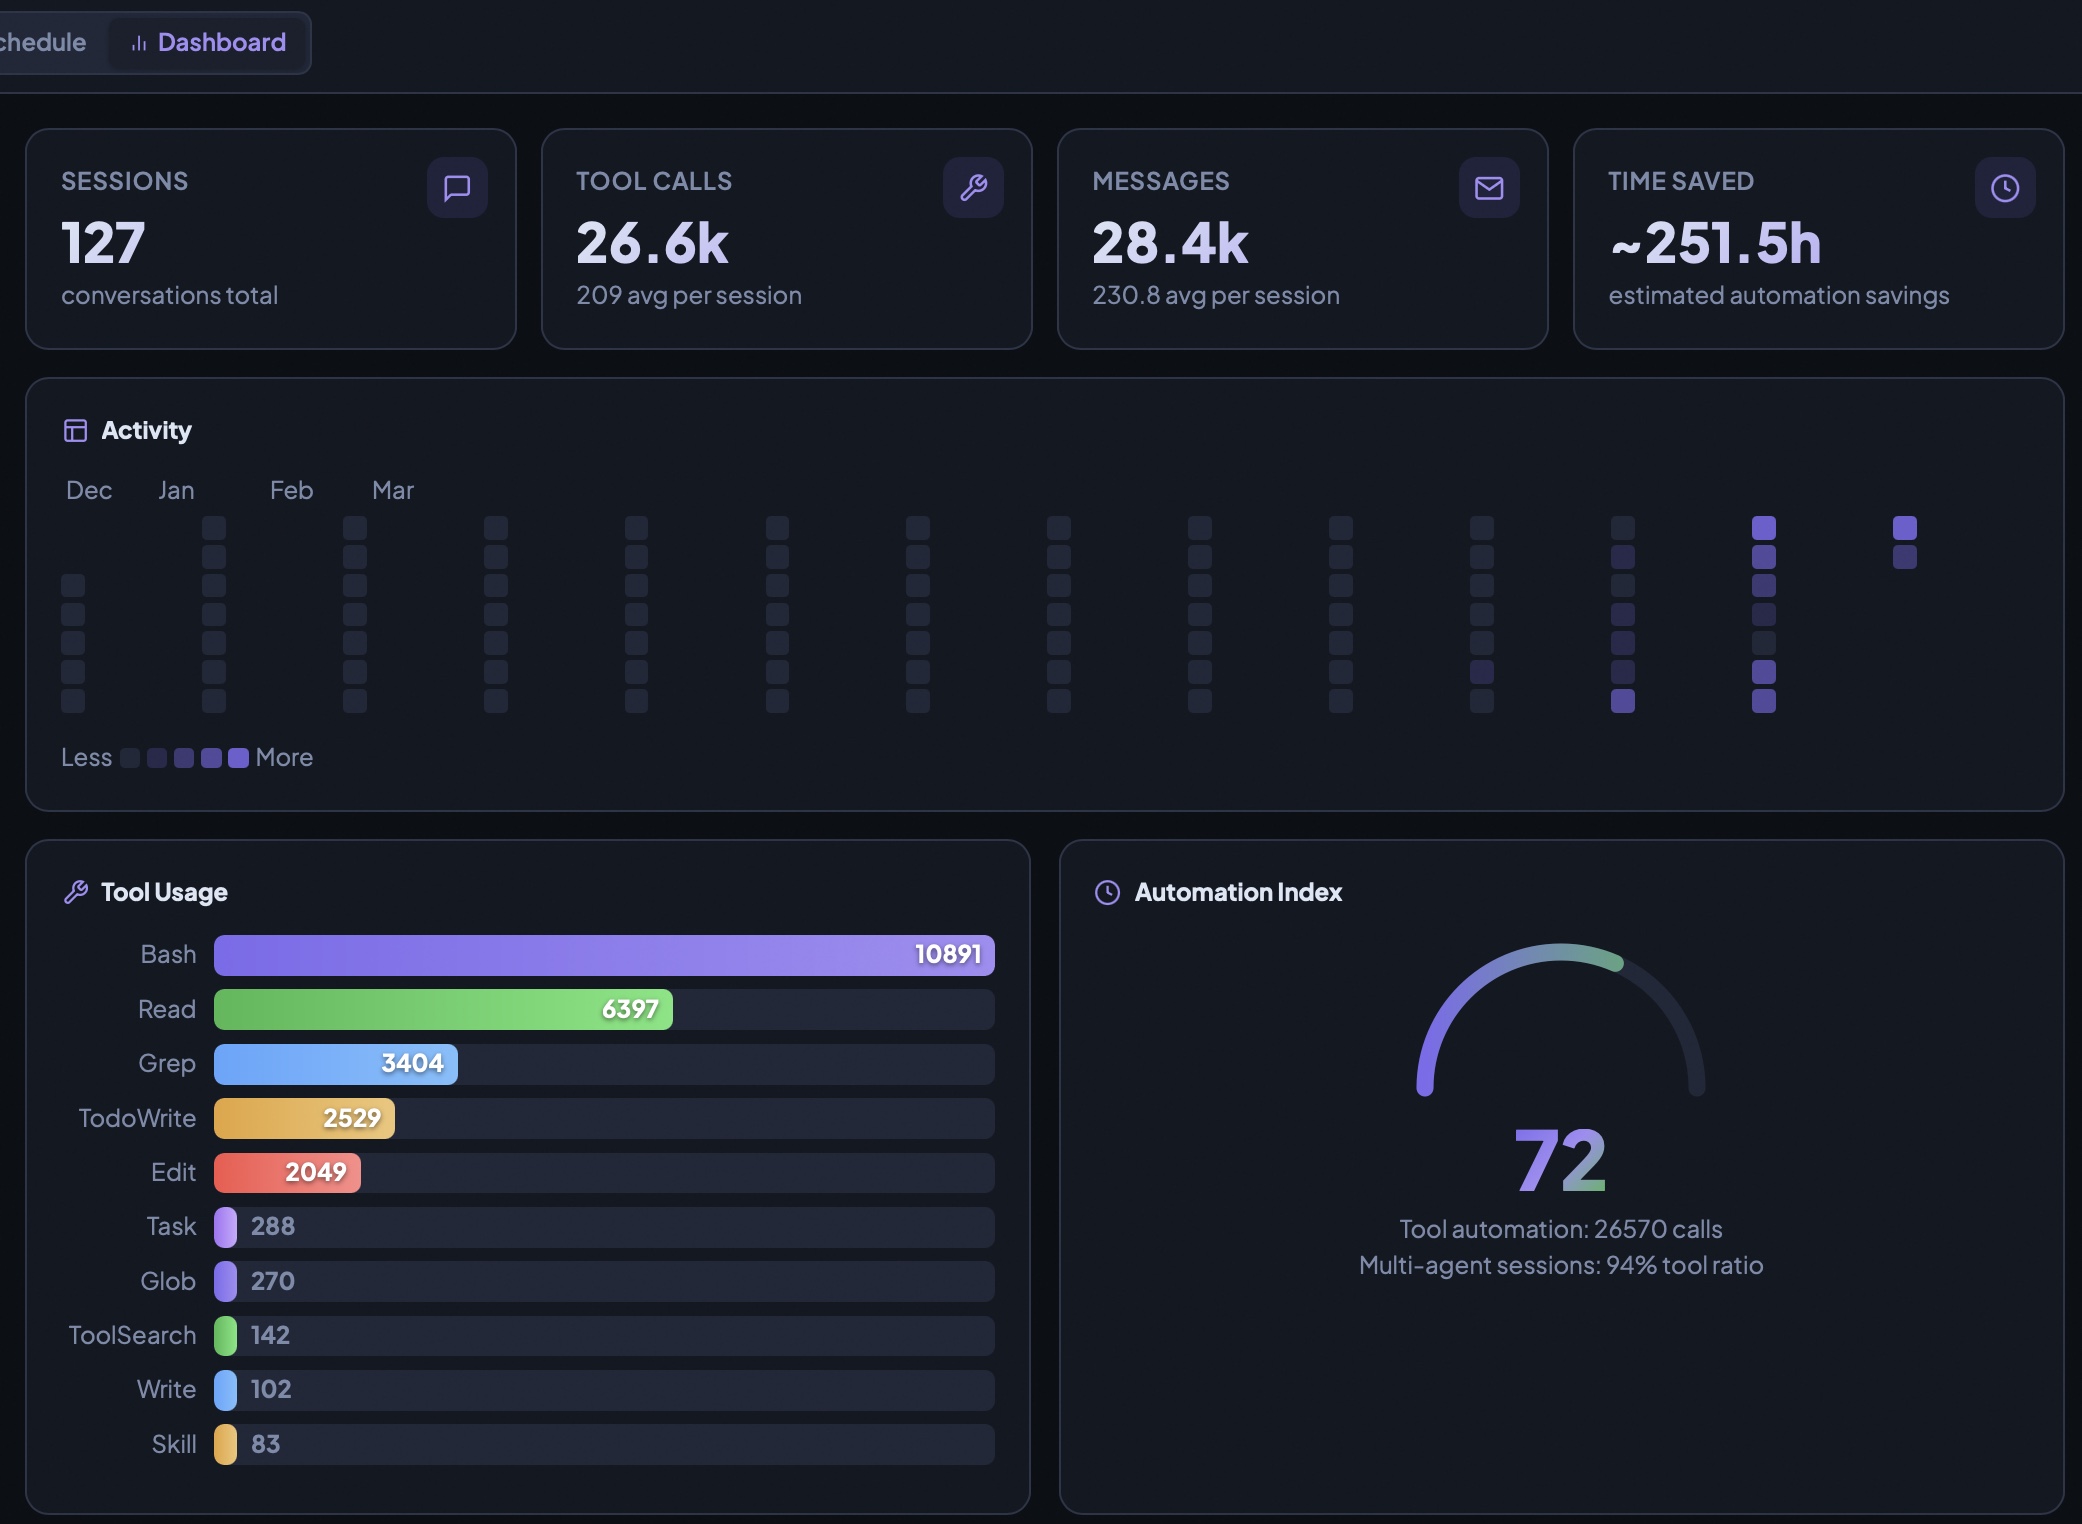Click the Dec month label in Activity
The height and width of the screenshot is (1524, 2082).
(89, 490)
